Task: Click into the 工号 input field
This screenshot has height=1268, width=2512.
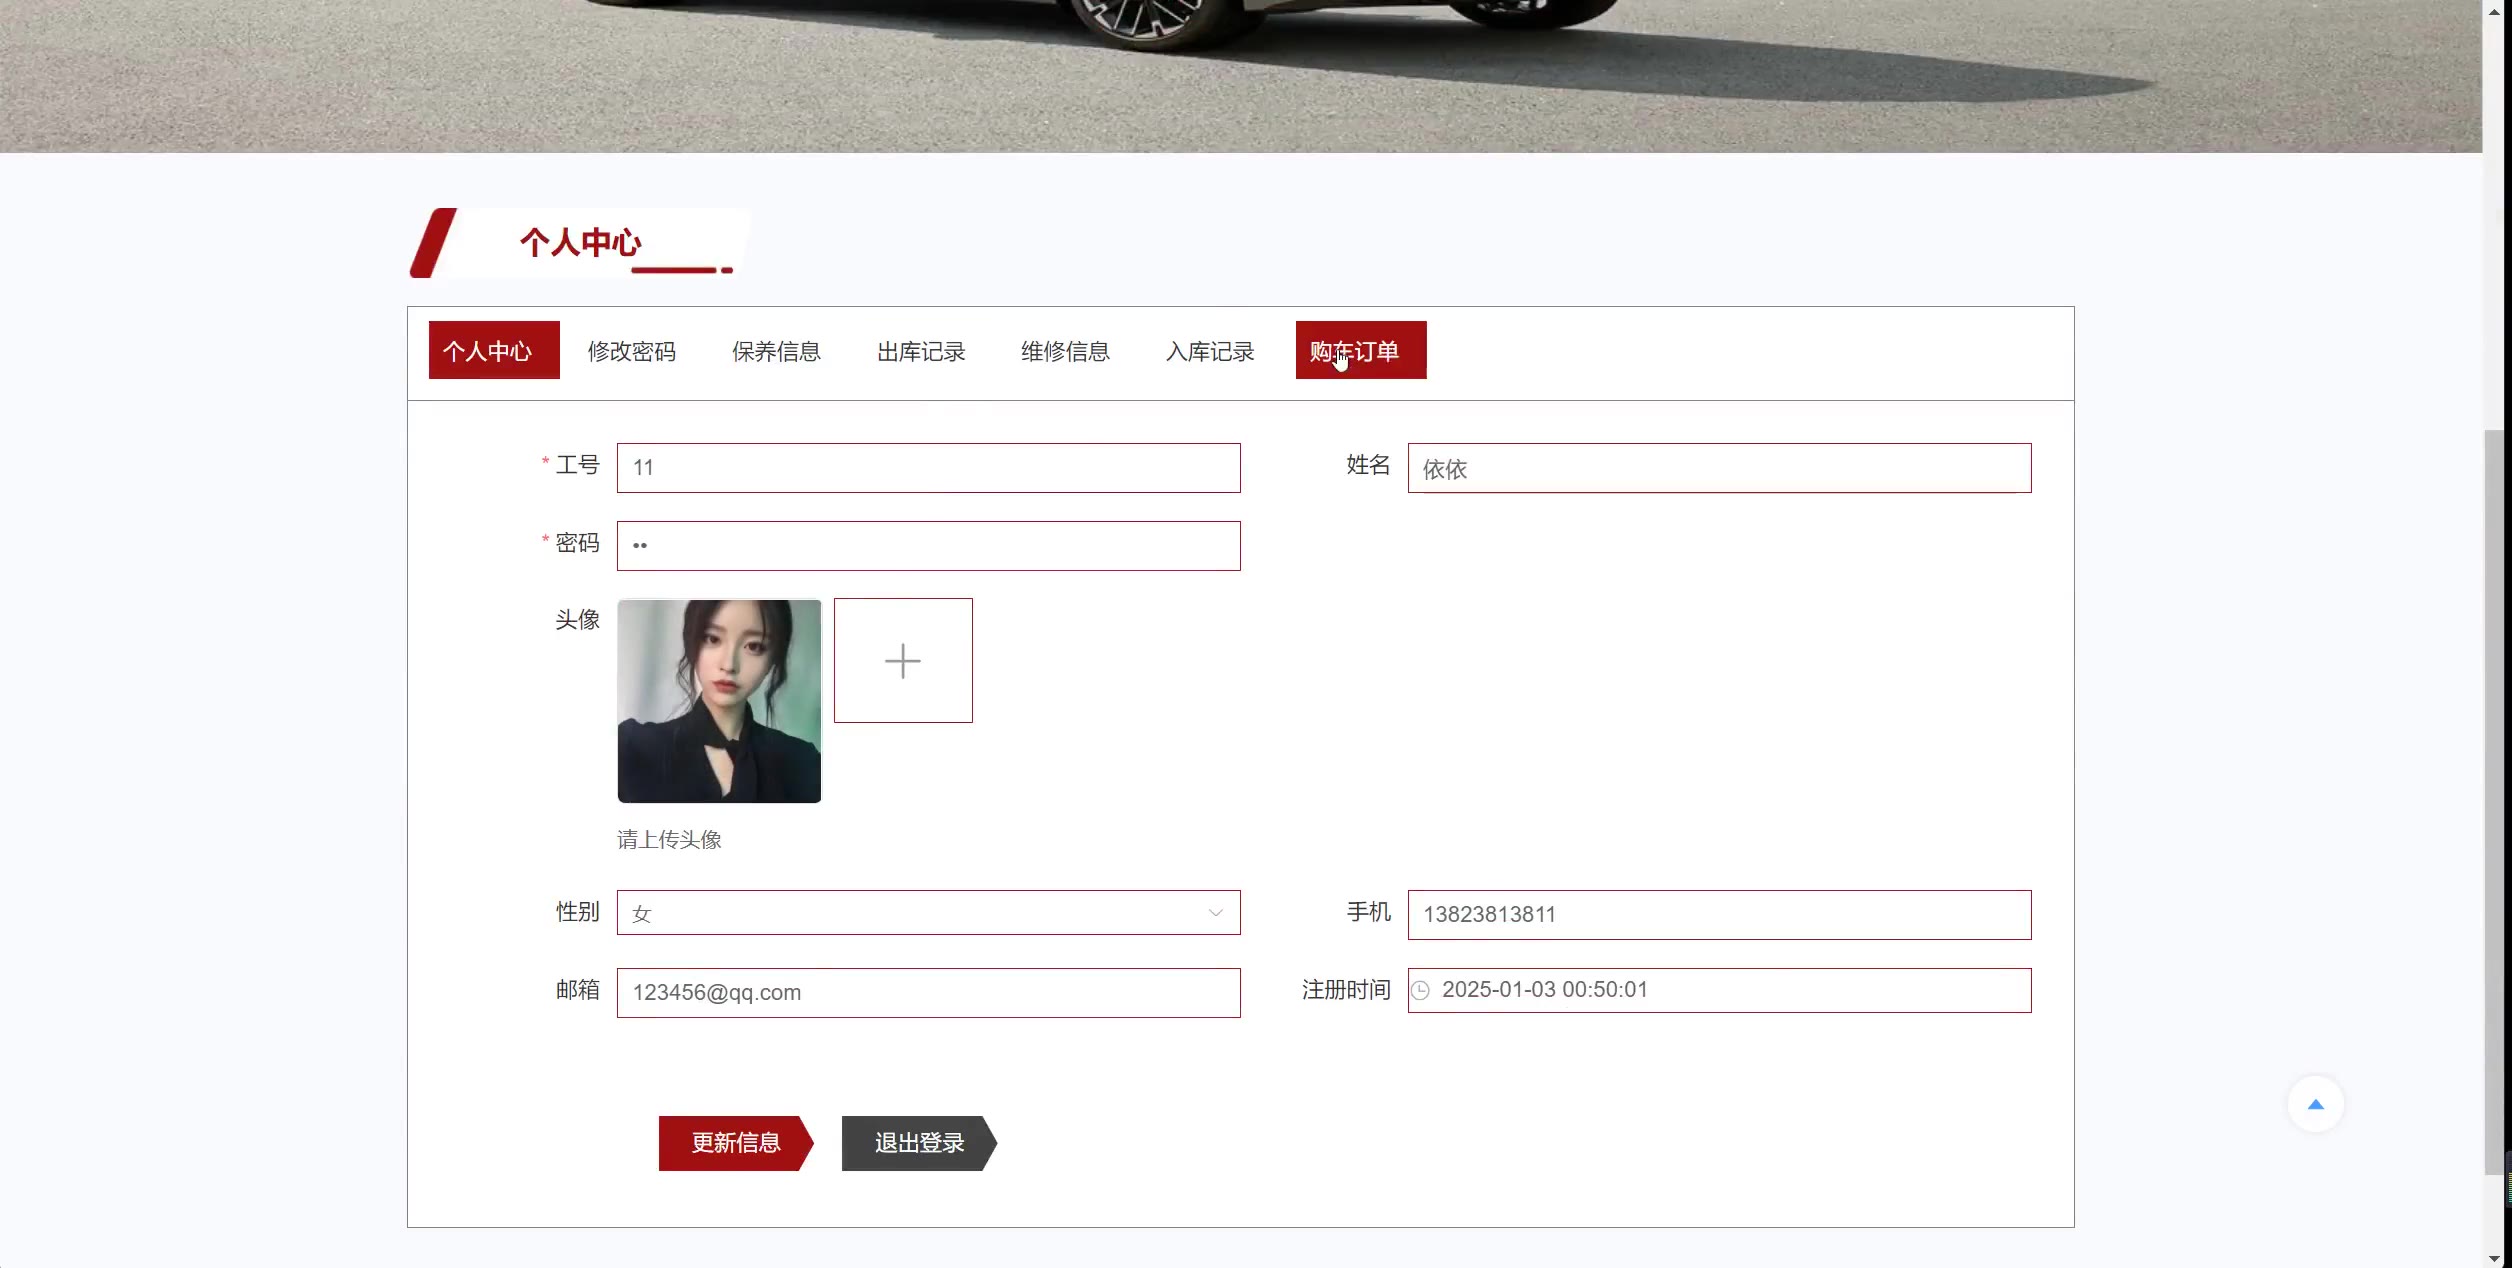Action: pyautogui.click(x=928, y=468)
